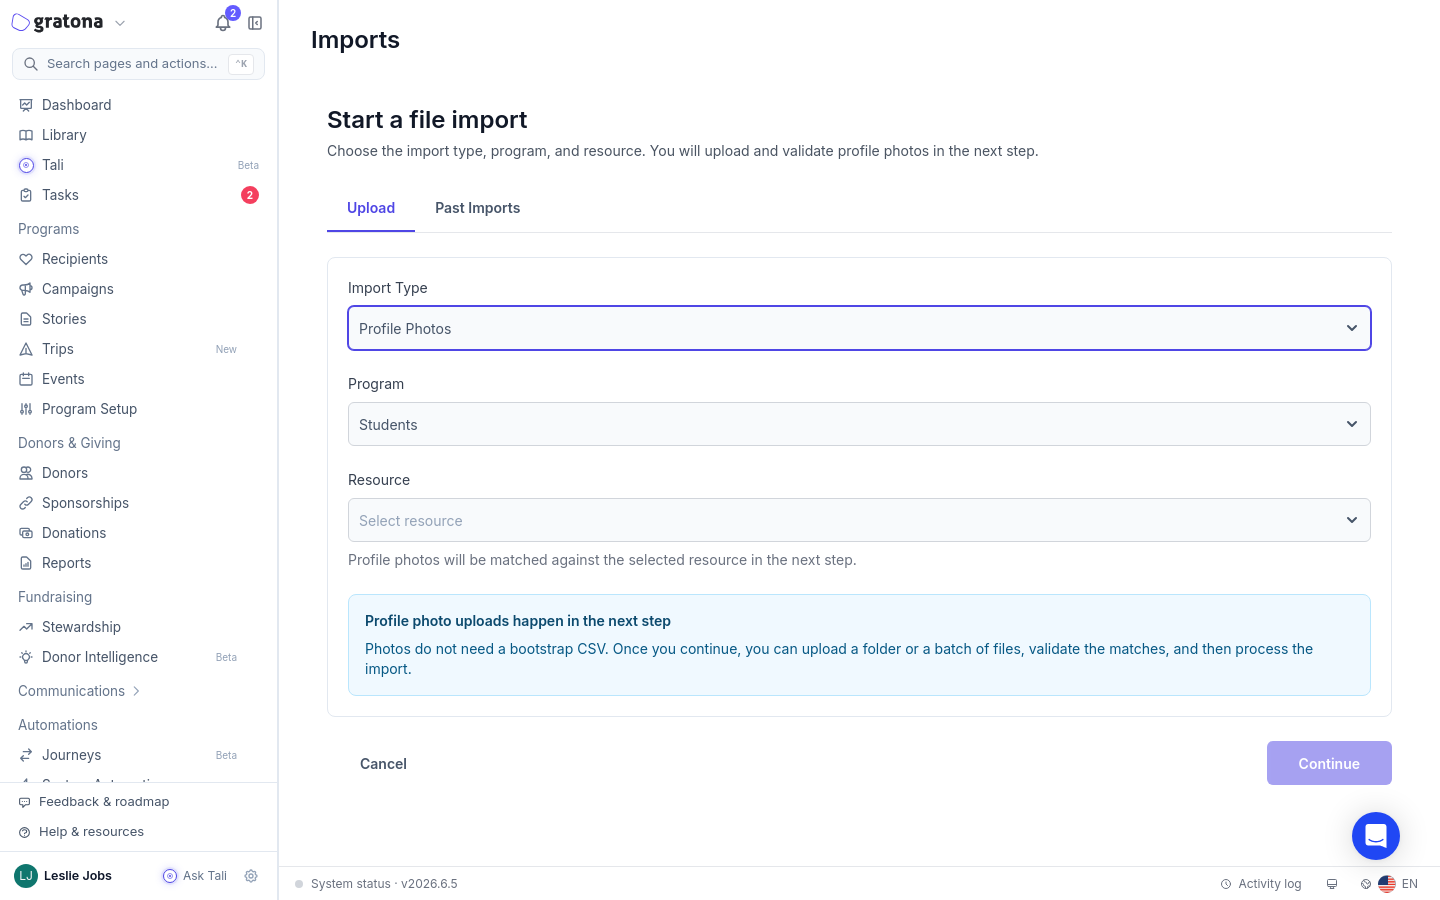Image resolution: width=1440 pixels, height=900 pixels.
Task: Open Program Setup in the sidebar
Action: click(x=138, y=409)
